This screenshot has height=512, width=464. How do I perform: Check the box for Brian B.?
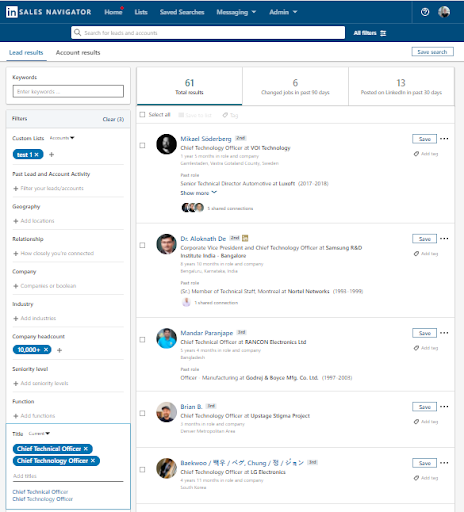142,413
